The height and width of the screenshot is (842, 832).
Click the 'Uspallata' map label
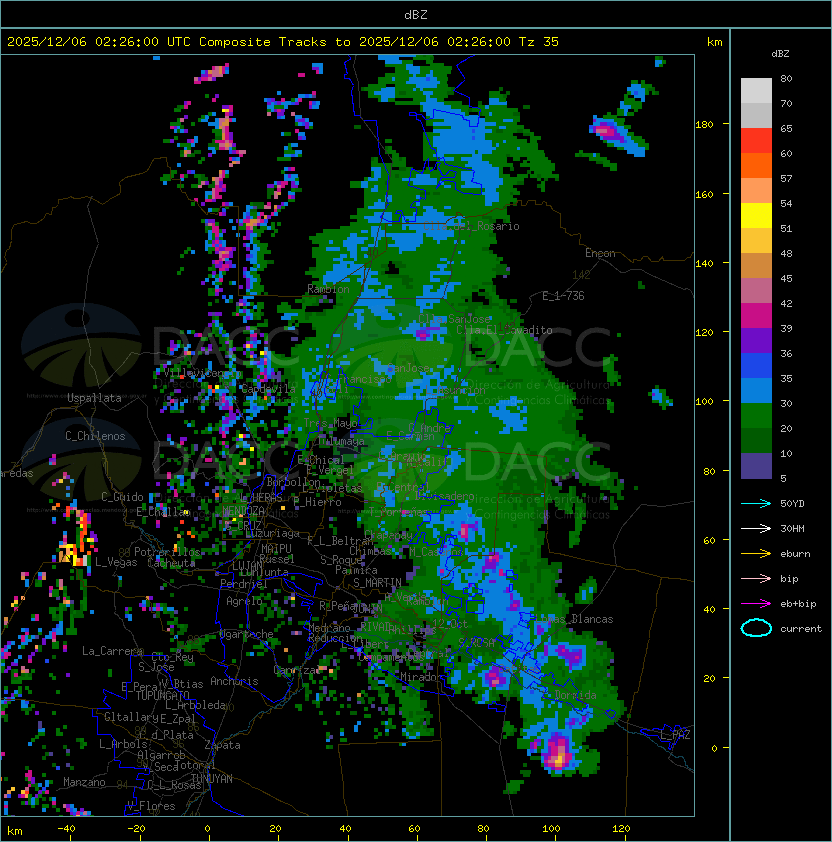(x=94, y=398)
